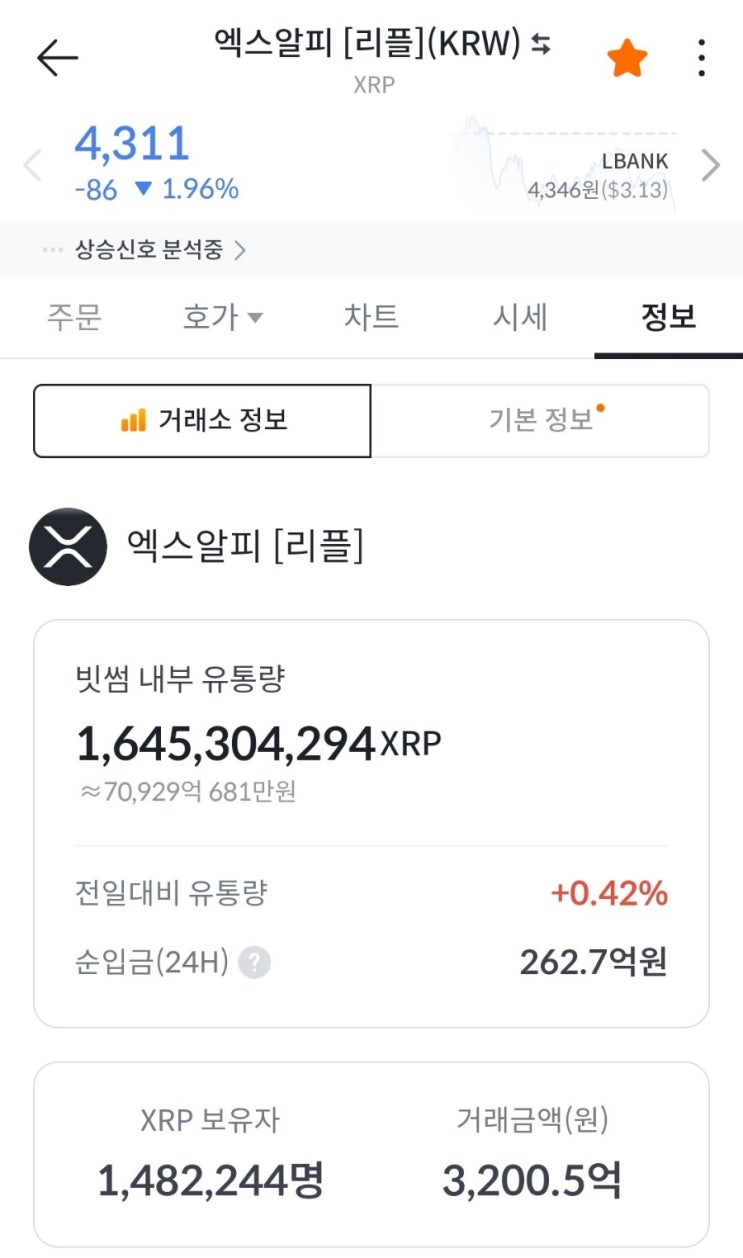Tap the ellipsis icon before 상승신호 분석중
The image size is (743, 1258).
[x=51, y=251]
